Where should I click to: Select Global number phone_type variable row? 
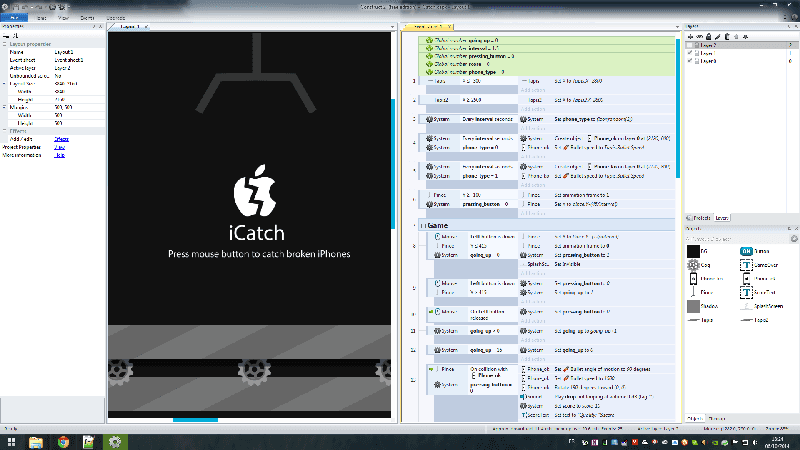click(x=546, y=72)
